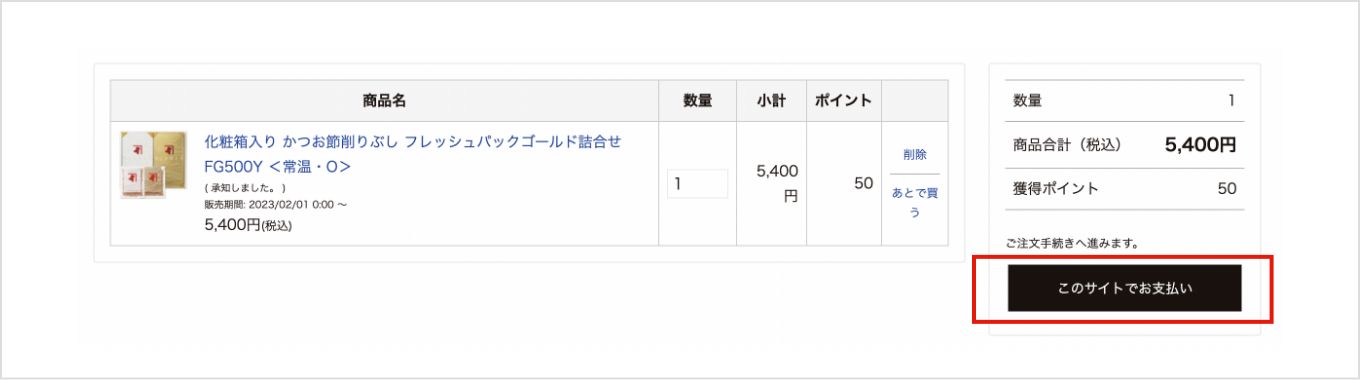The image size is (1360, 380).
Task: Click the ポイント column header
Action: point(843,101)
